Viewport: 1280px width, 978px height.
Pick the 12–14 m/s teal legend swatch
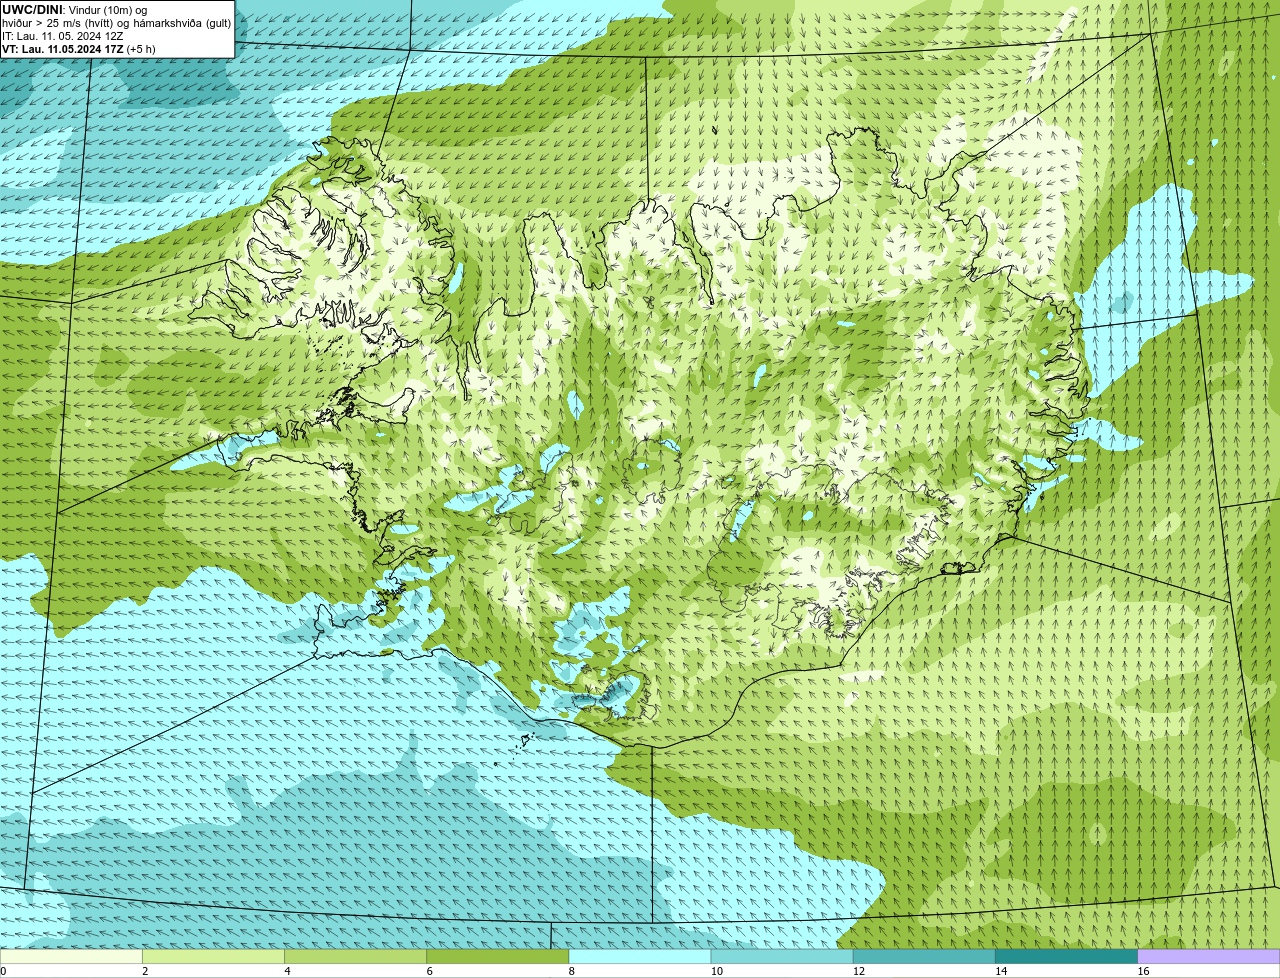point(924,956)
